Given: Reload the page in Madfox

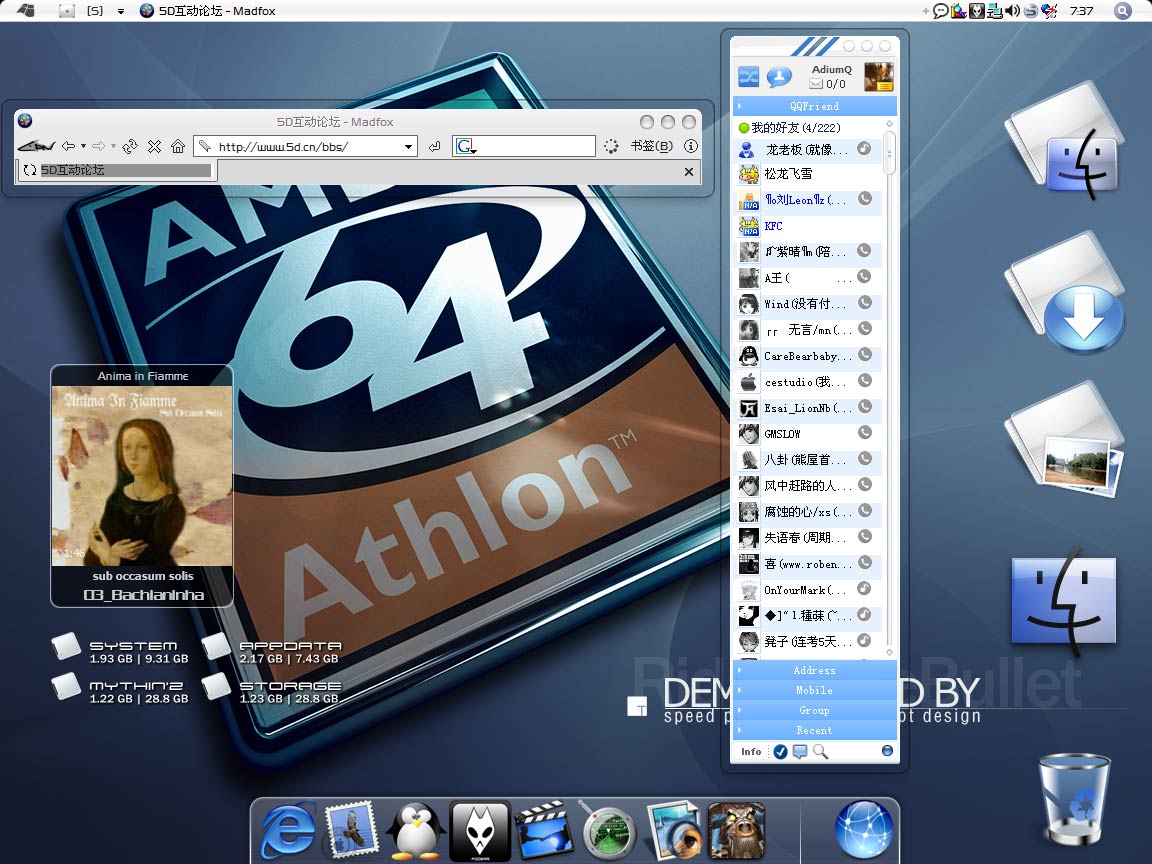Looking at the screenshot, I should (x=129, y=146).
